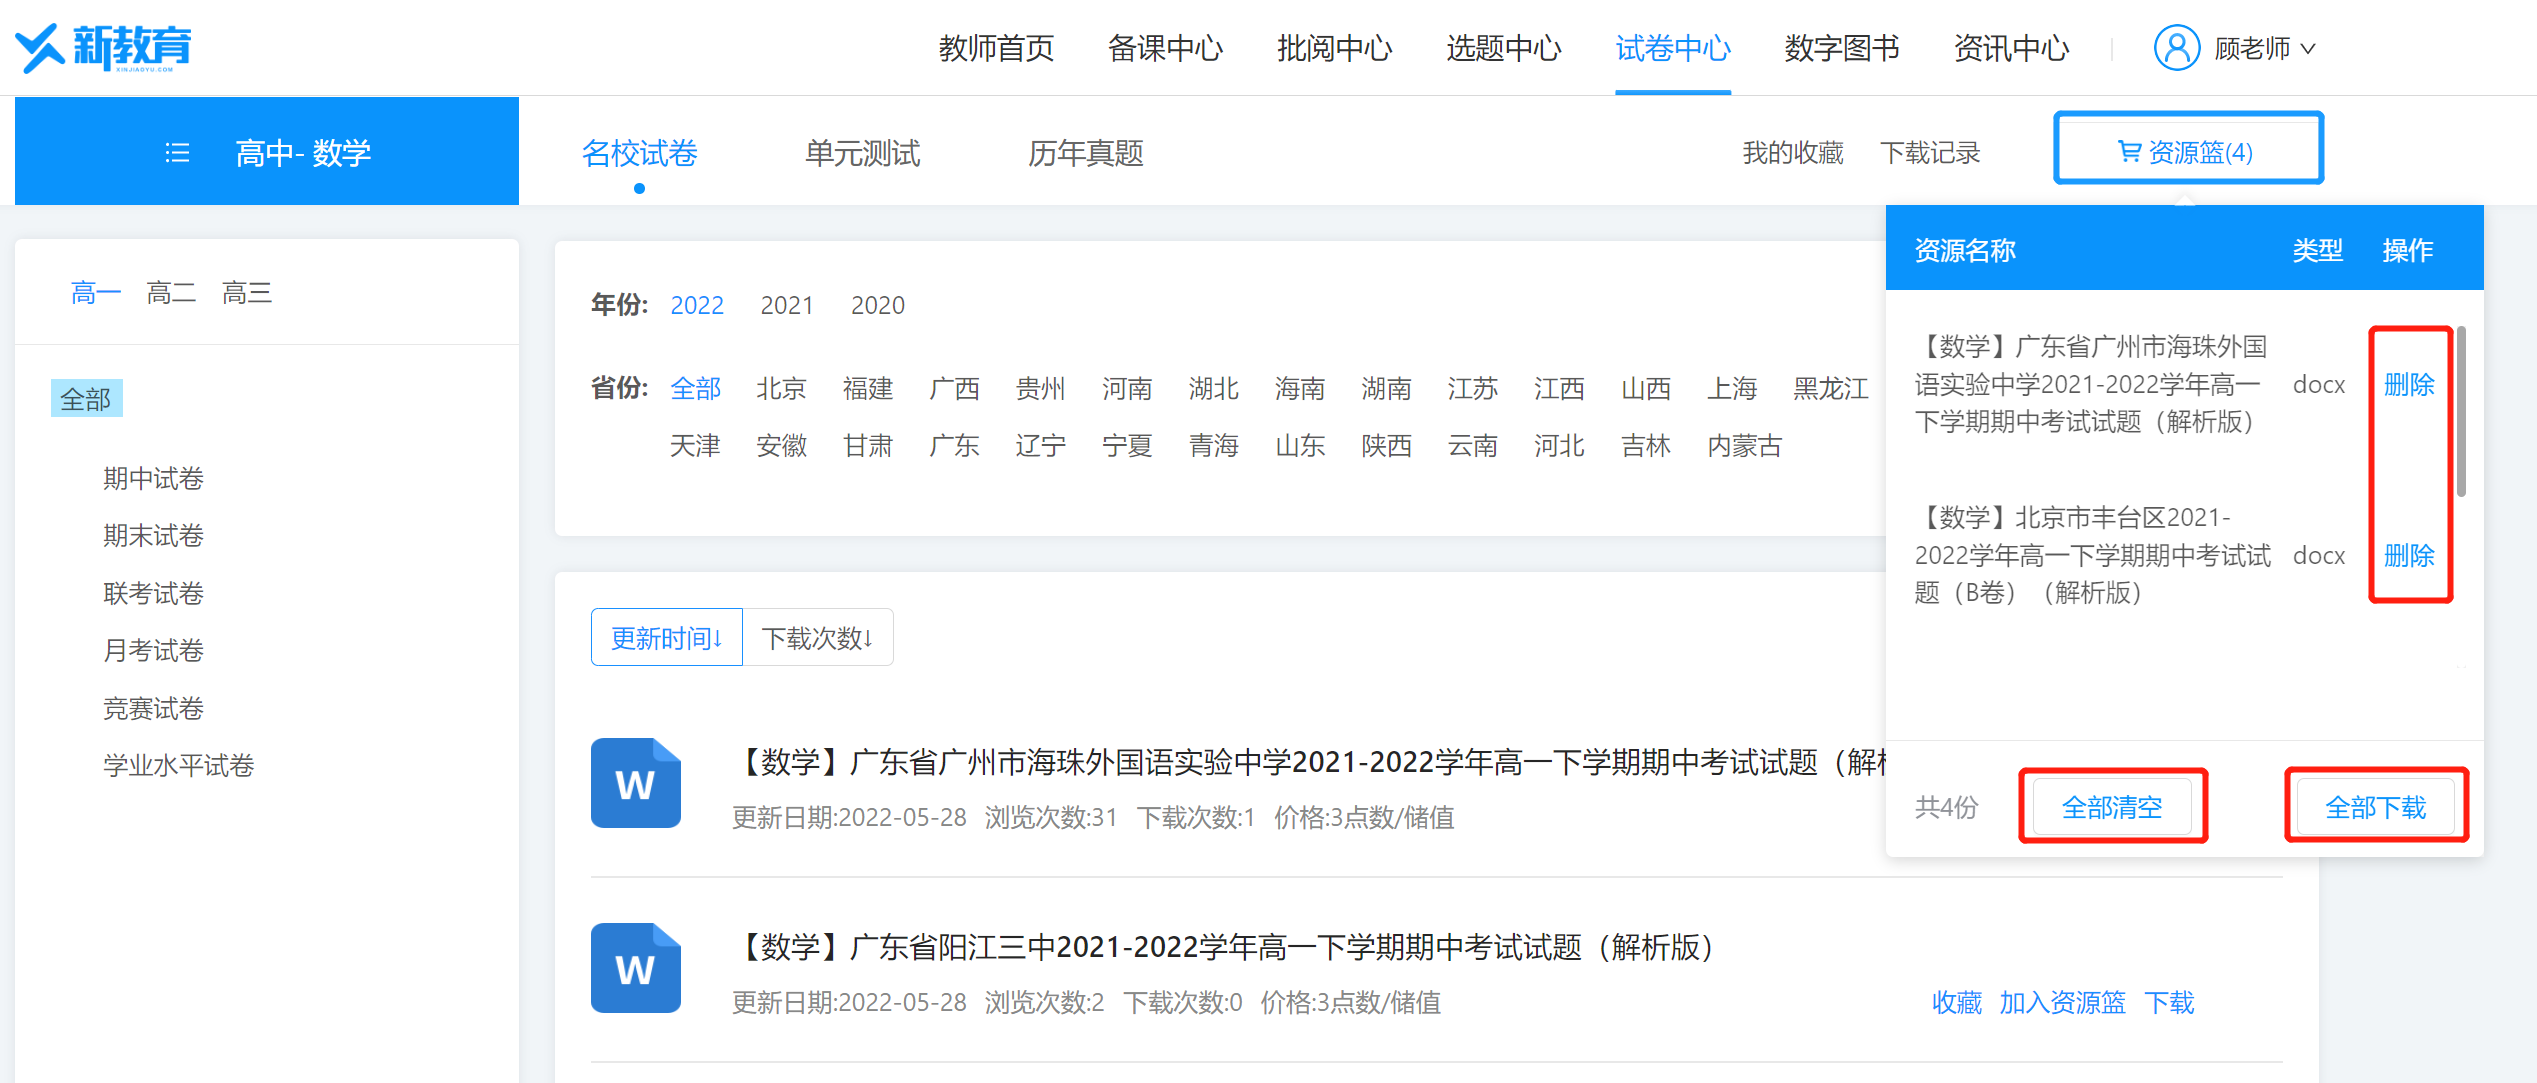Sort by 更新时间 descending
The image size is (2537, 1083).
[x=666, y=637]
